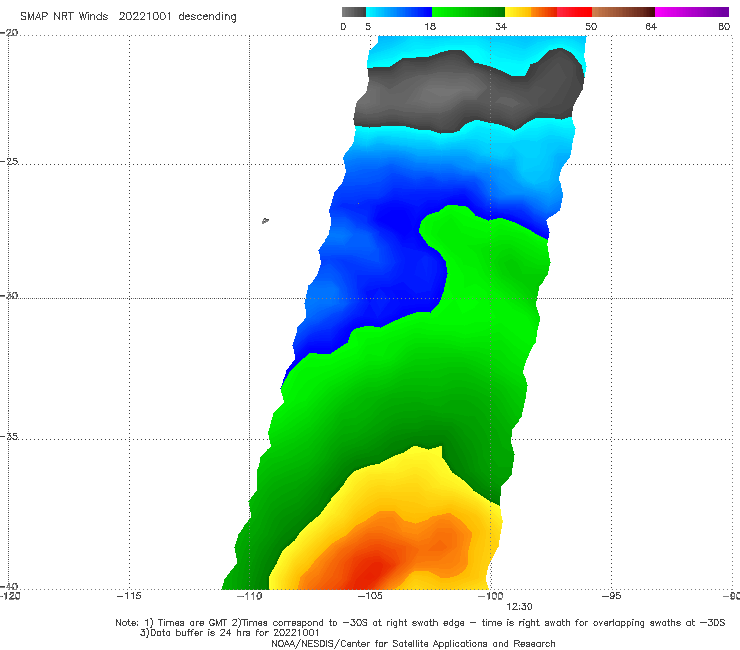Click the color bar label 50
Screen dimensions: 740x650
pyautogui.click(x=591, y=26)
